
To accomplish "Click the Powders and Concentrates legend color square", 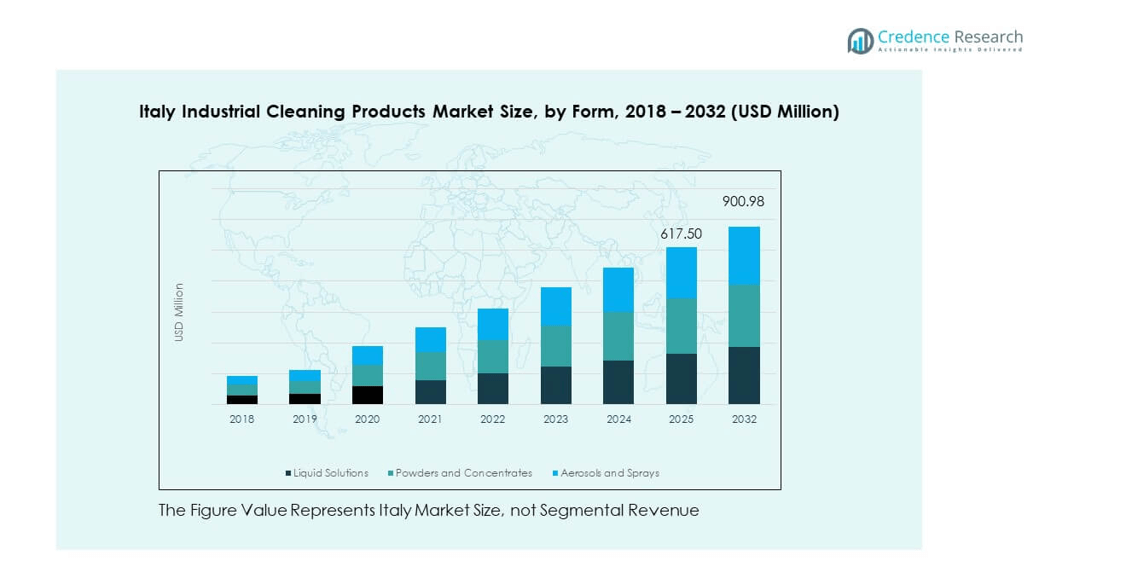I will pos(390,473).
